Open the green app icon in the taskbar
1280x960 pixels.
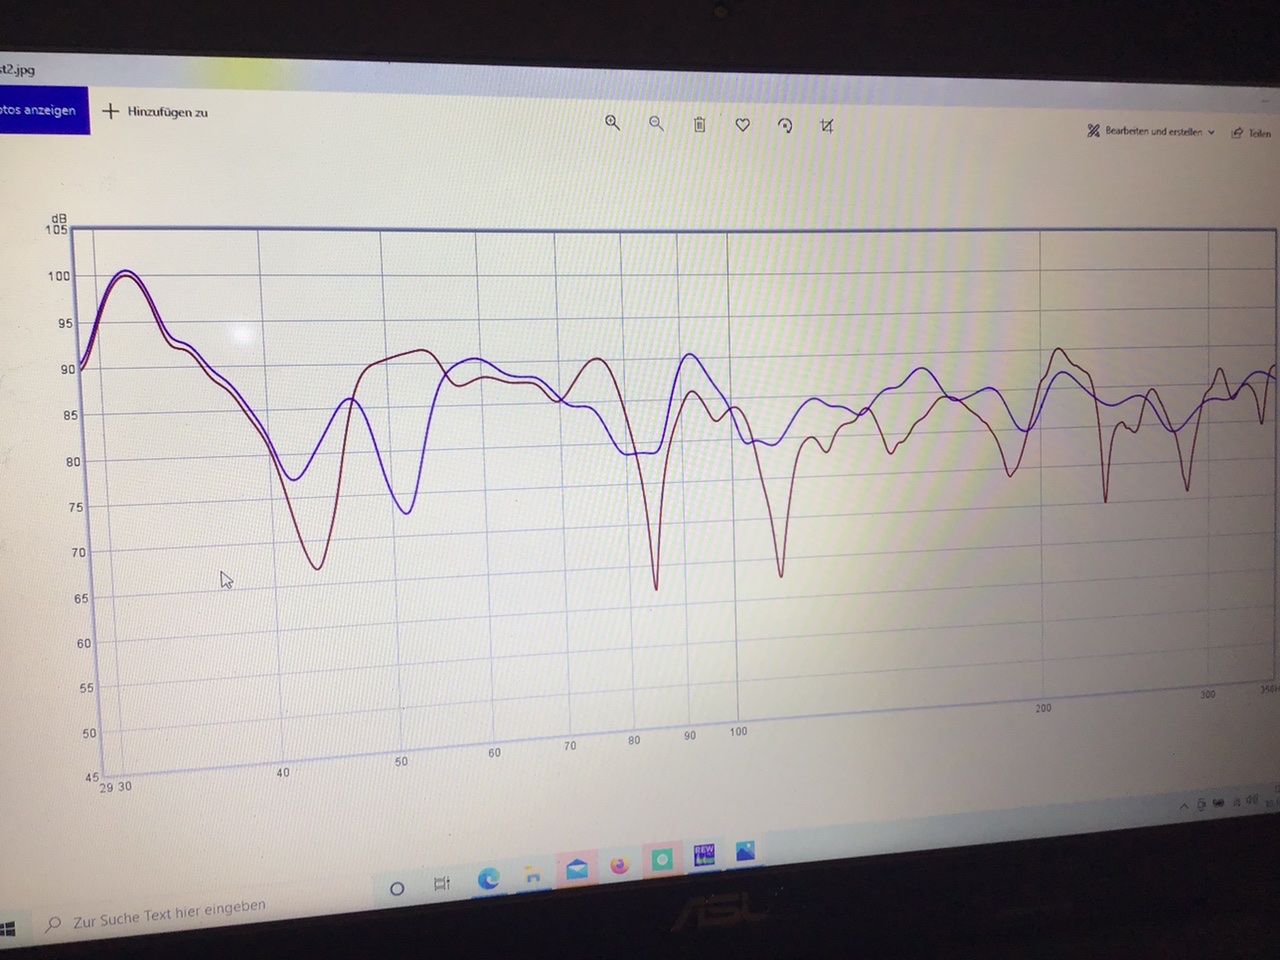pos(662,860)
